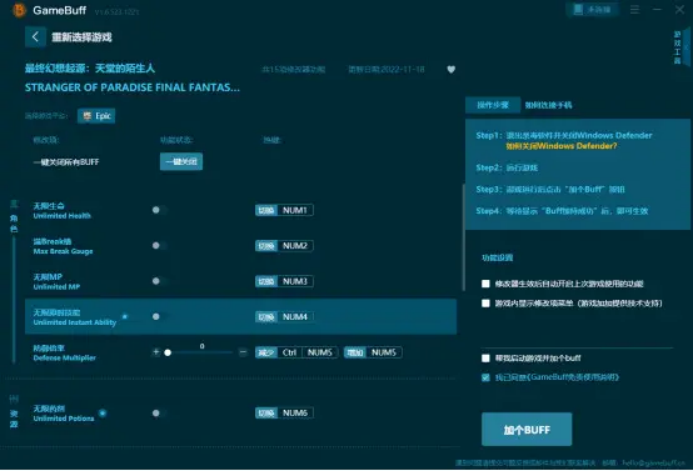This screenshot has height=472, width=693.
Task: Switch to the operation steps tab
Action: coord(493,105)
